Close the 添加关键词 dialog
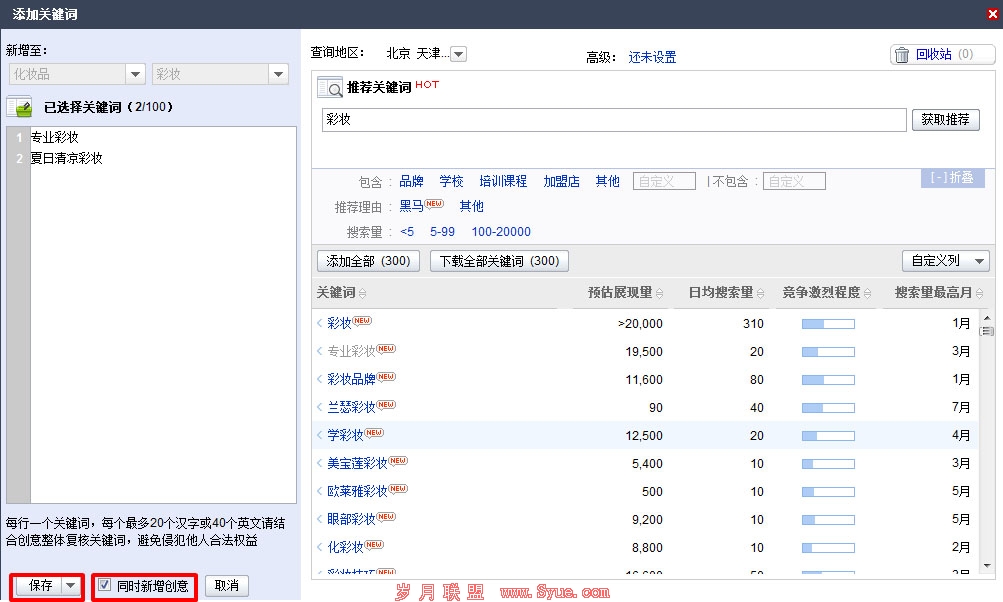Screen dimensions: 1003x602 coord(990,13)
